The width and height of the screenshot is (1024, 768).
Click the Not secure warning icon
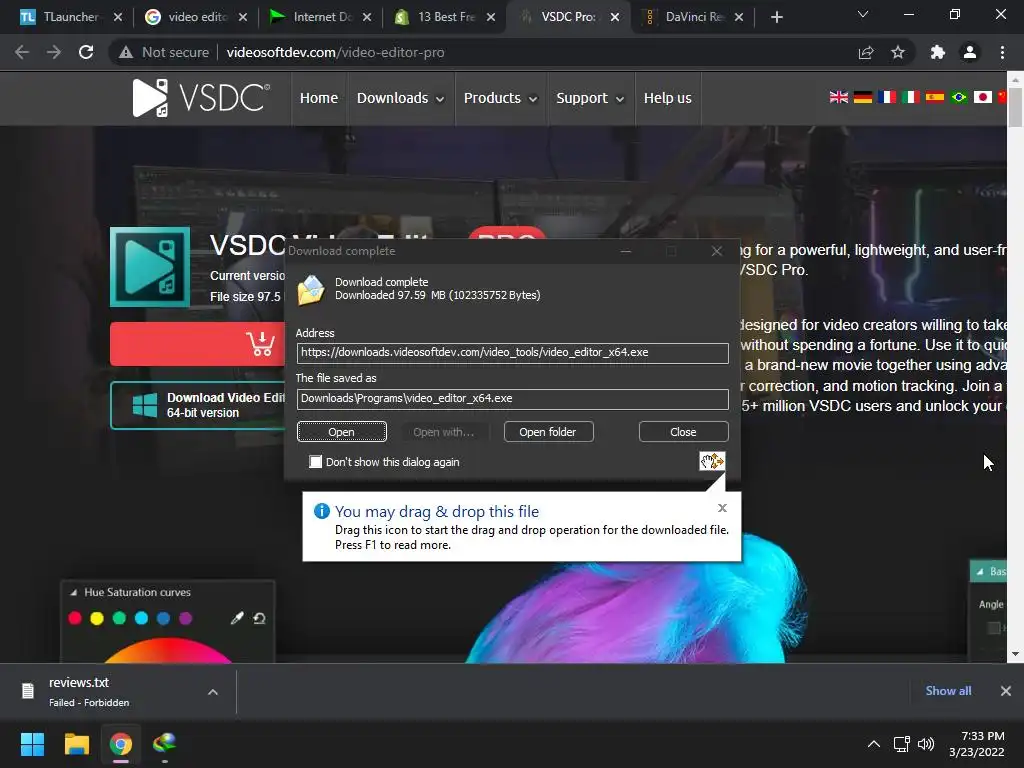pos(126,52)
